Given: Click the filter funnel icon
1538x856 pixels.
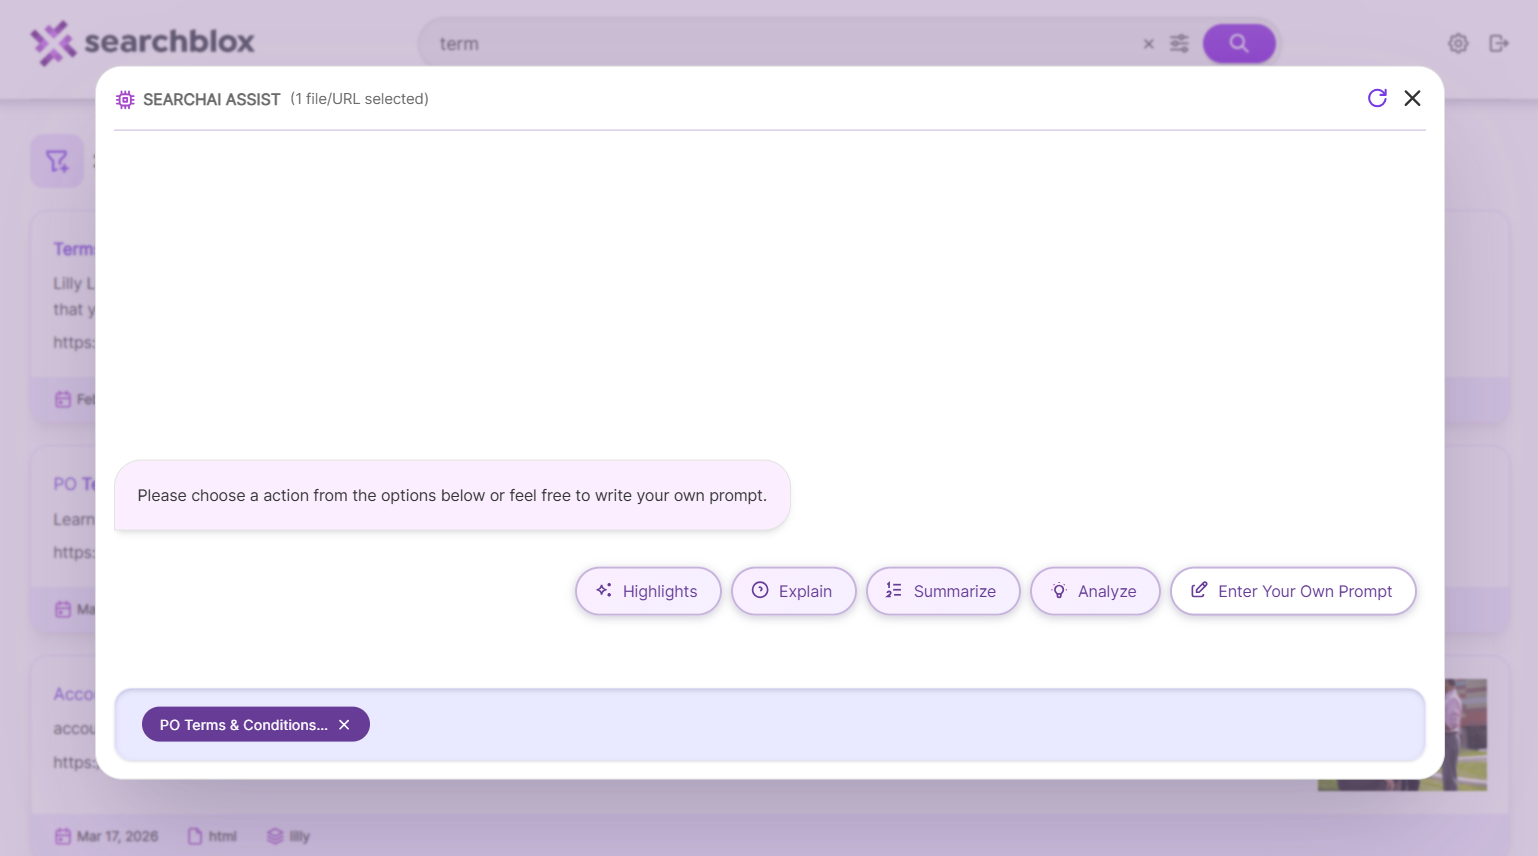Looking at the screenshot, I should (x=57, y=161).
